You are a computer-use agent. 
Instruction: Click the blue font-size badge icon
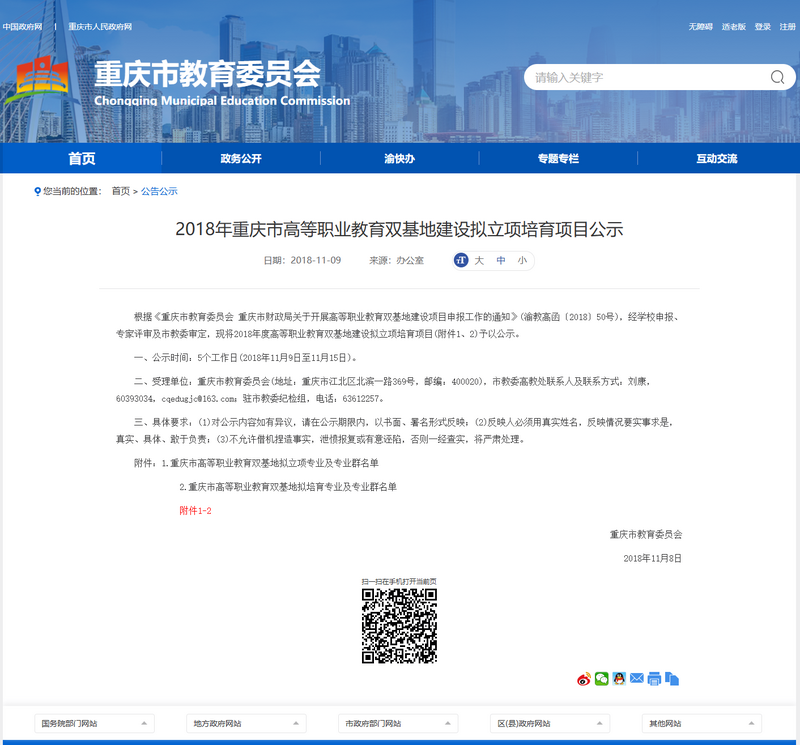tap(460, 260)
